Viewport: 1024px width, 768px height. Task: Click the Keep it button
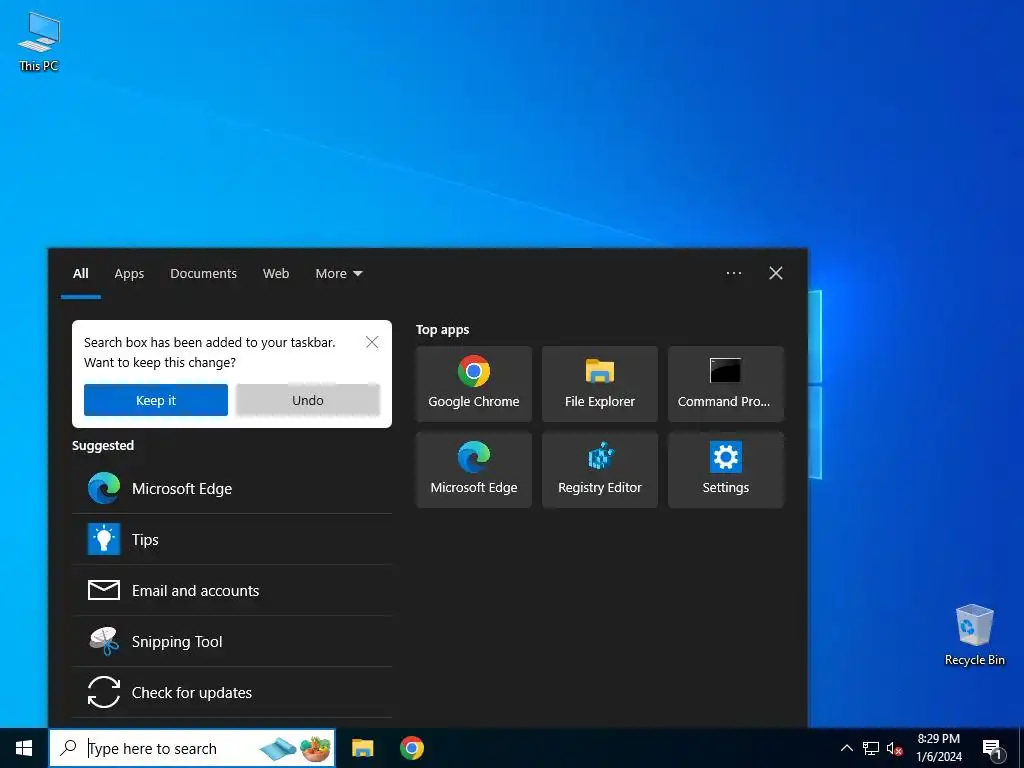pos(156,400)
